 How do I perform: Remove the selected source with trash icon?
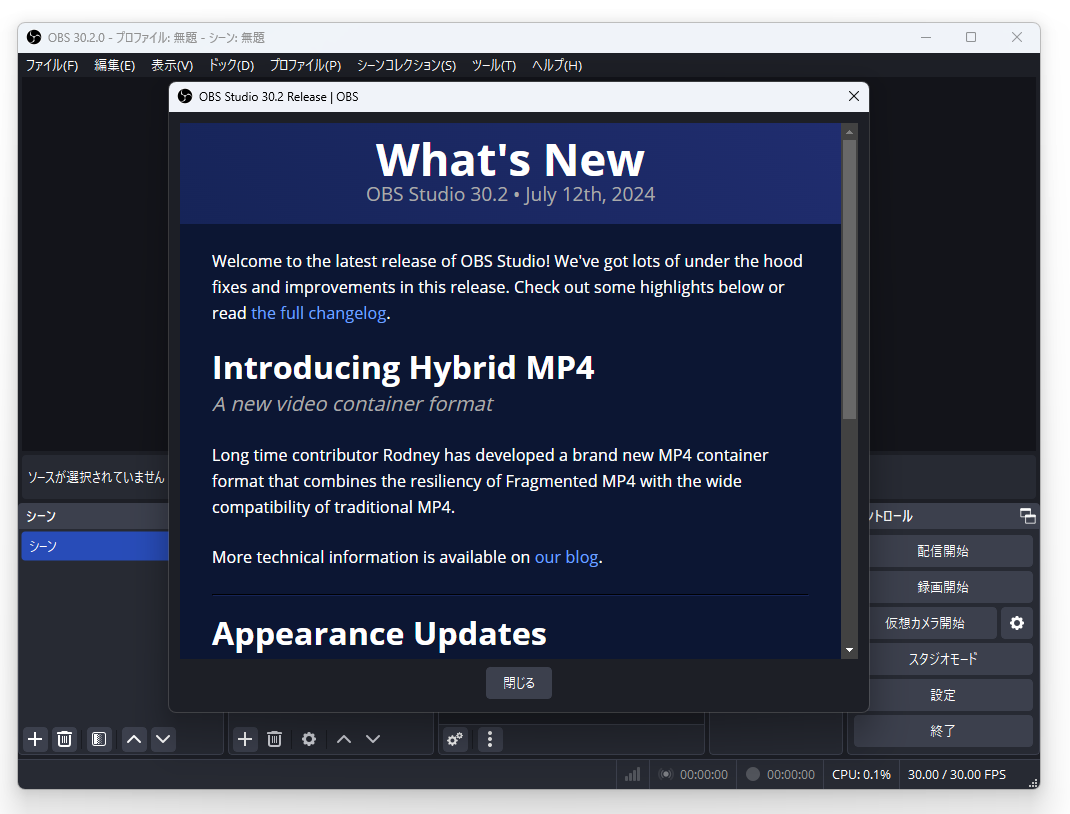coord(274,739)
